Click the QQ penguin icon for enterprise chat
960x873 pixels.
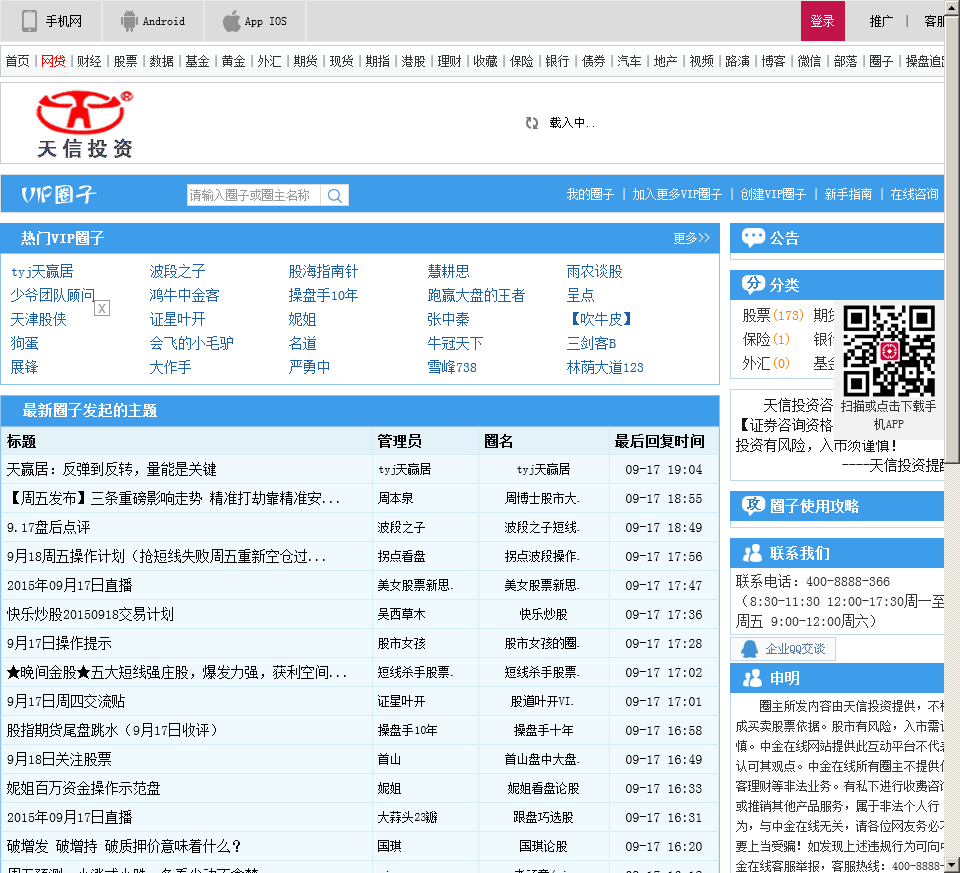point(749,649)
